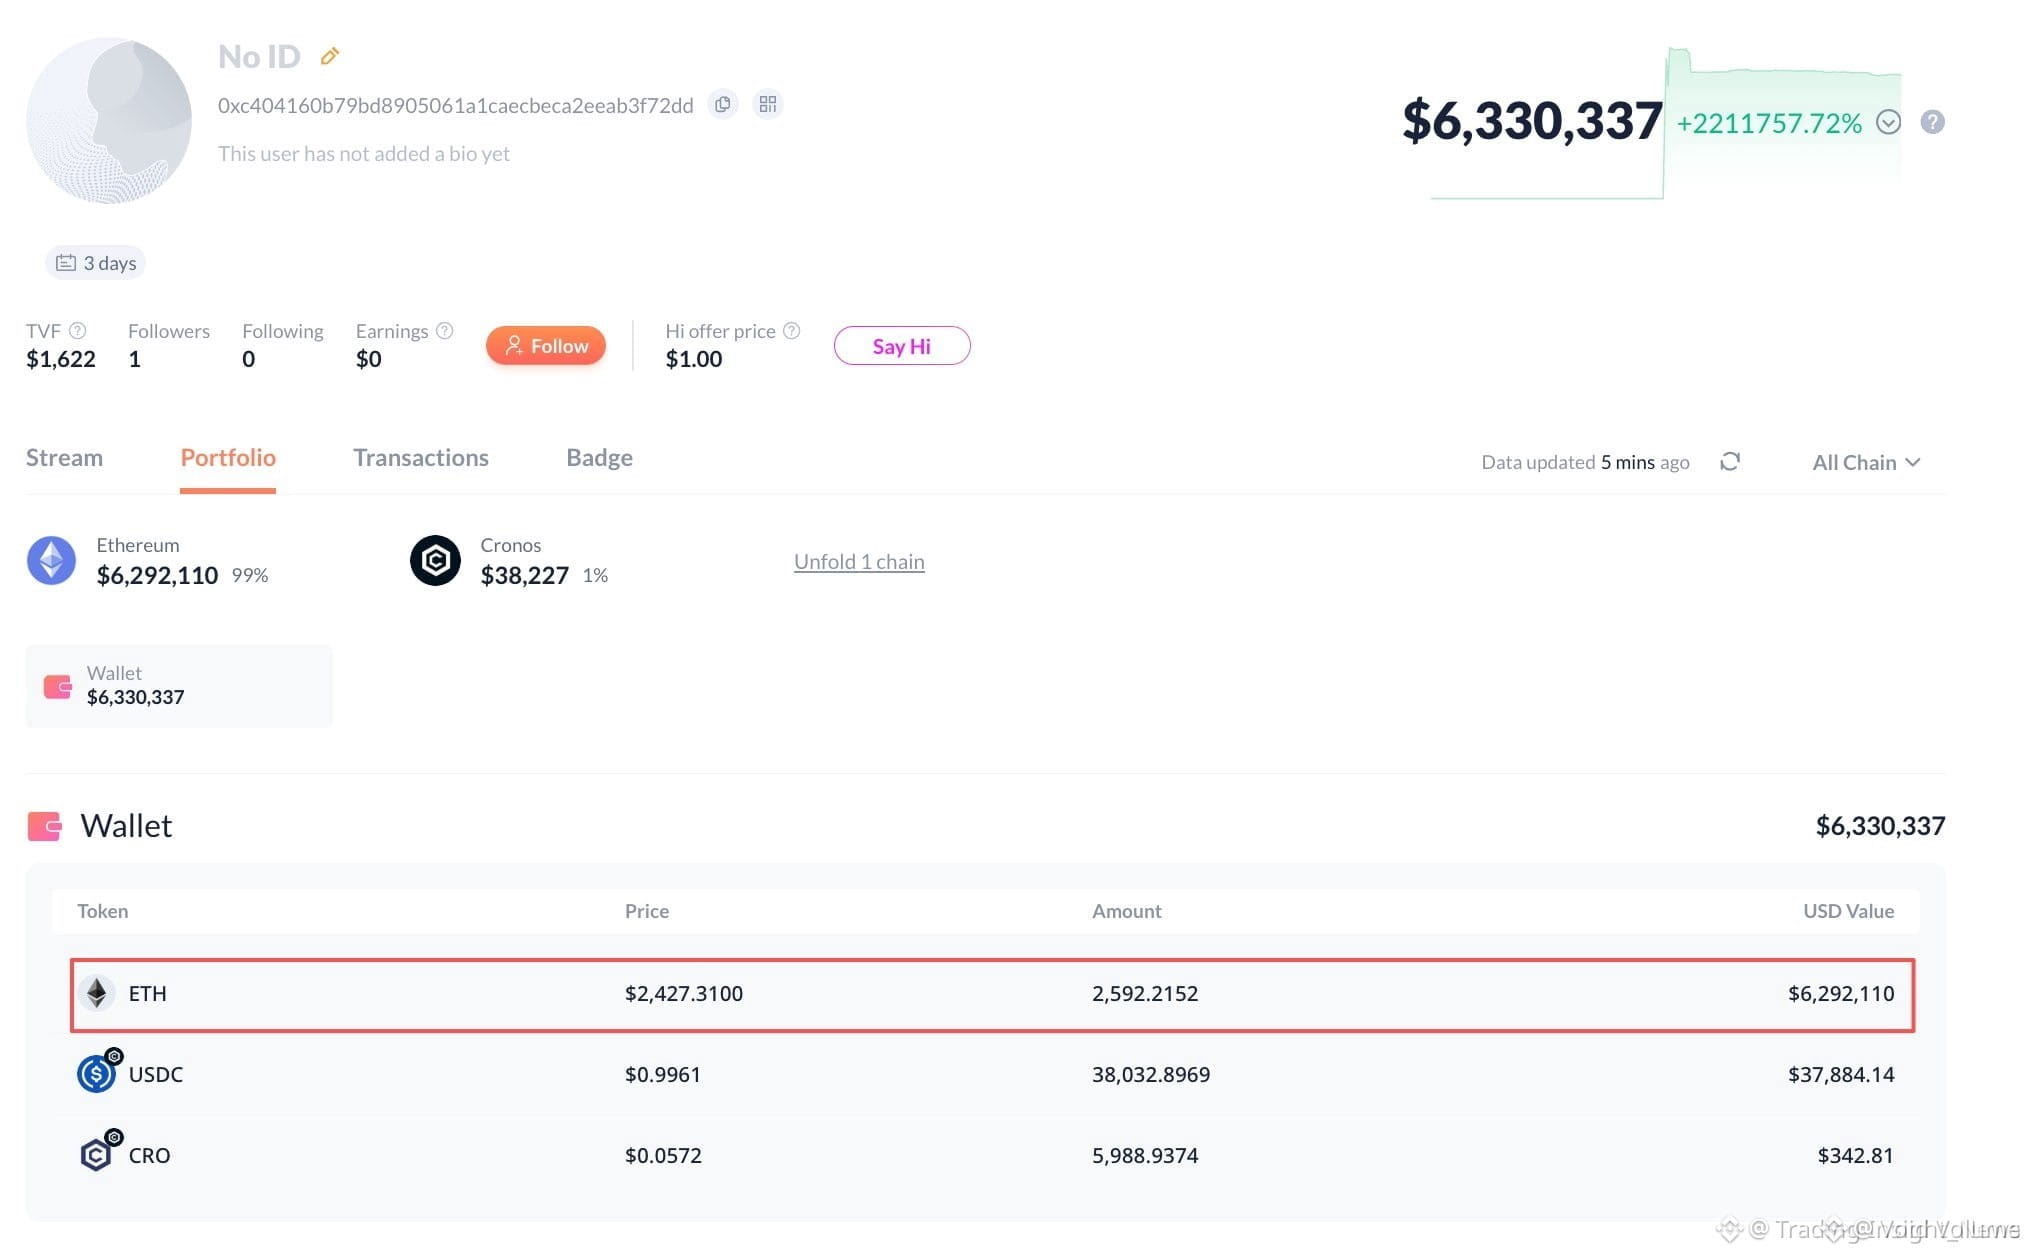Viewport: 2028px width, 1254px height.
Task: Switch to the Stream tab
Action: (x=64, y=458)
